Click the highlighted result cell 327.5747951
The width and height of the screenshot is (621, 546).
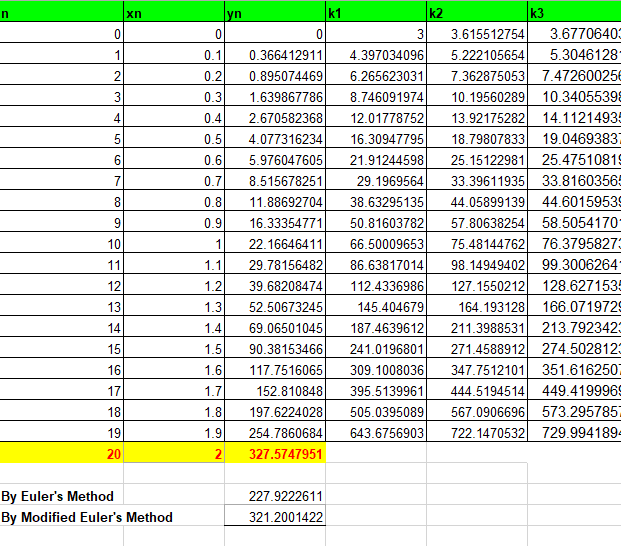point(276,453)
